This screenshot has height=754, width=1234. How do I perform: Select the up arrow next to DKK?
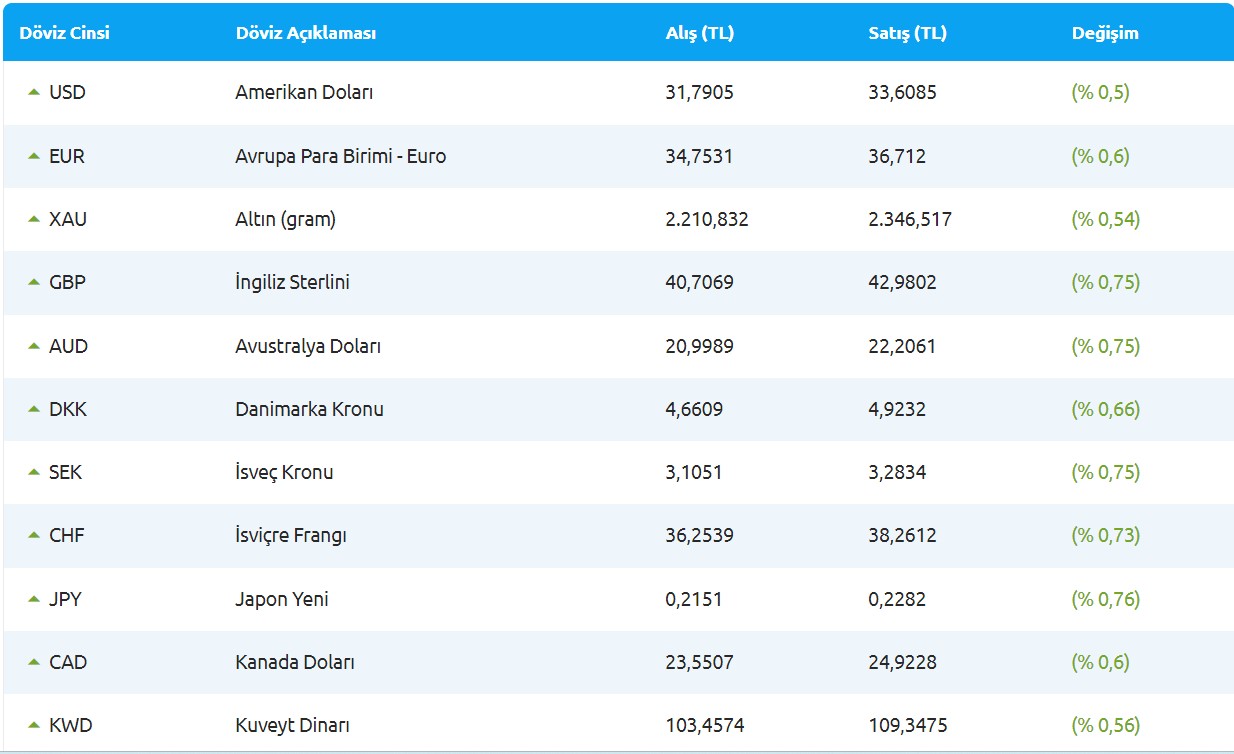(x=34, y=408)
